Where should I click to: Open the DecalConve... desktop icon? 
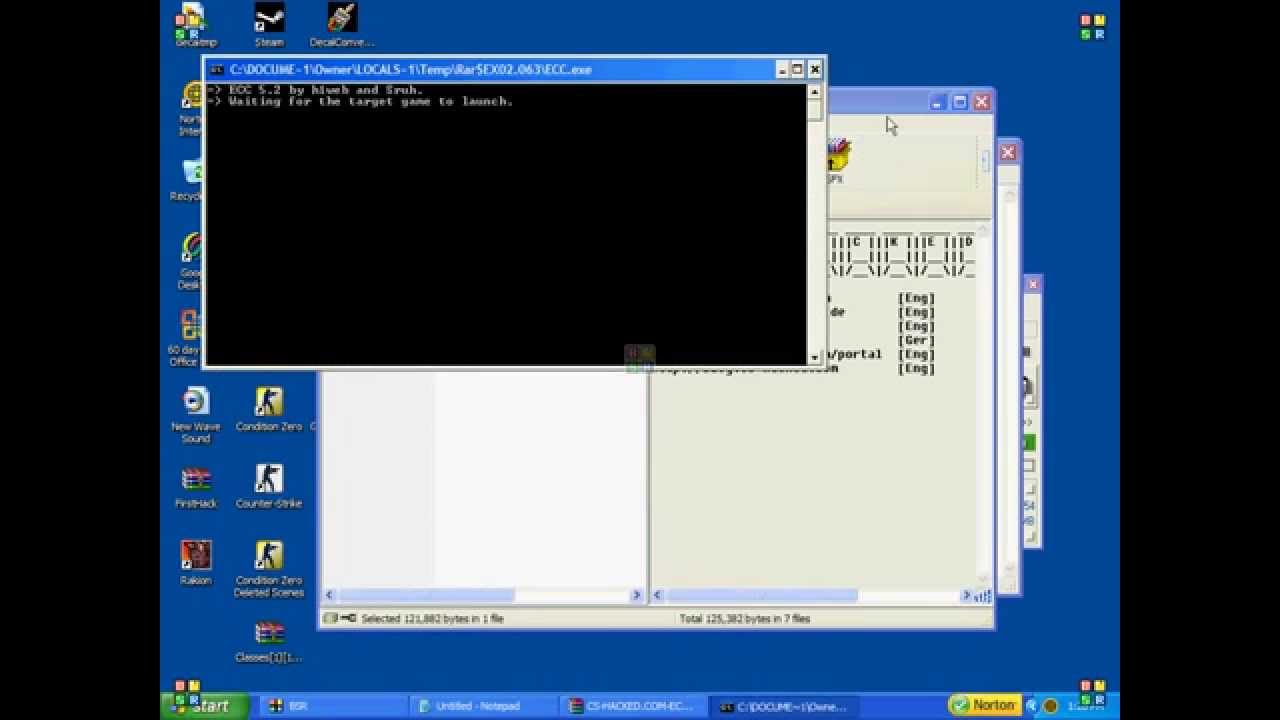(342, 25)
